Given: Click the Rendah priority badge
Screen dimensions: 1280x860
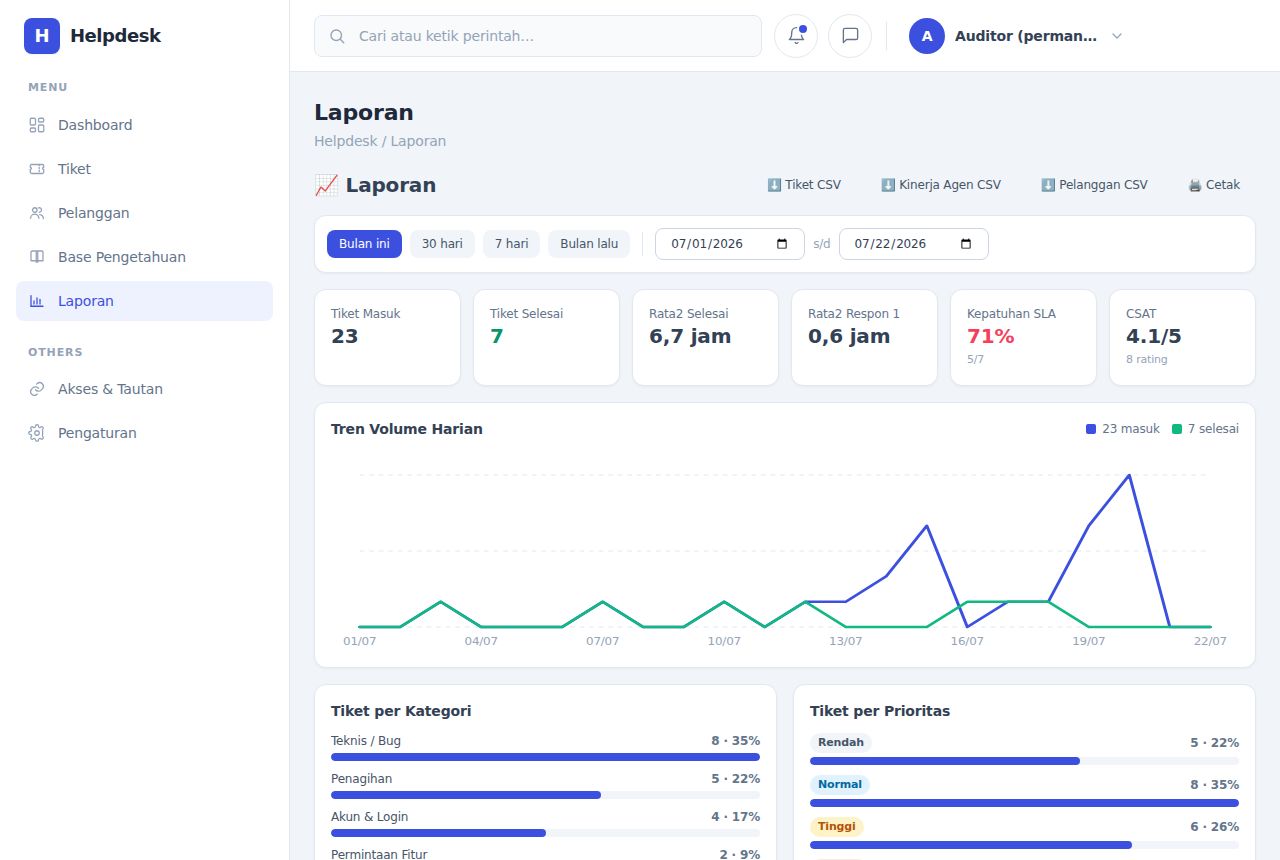Looking at the screenshot, I should (841, 743).
